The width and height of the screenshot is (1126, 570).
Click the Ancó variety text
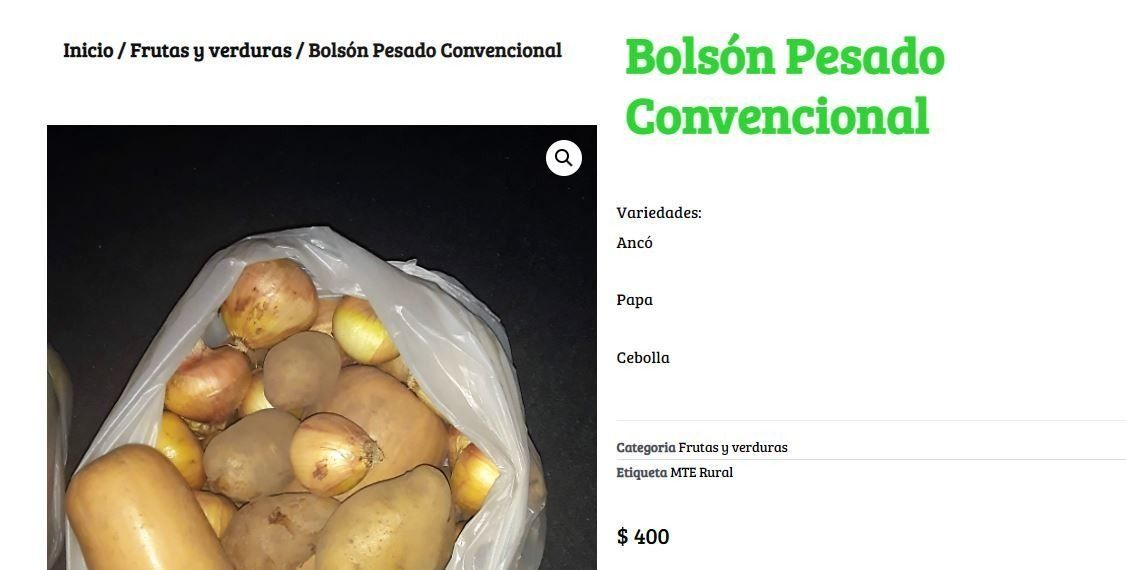click(634, 243)
